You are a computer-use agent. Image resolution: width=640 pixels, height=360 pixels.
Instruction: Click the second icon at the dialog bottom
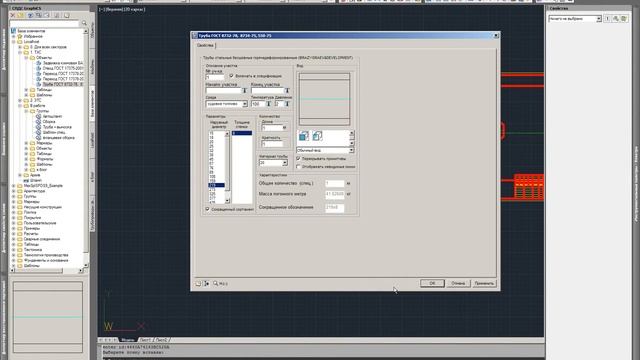[x=207, y=283]
